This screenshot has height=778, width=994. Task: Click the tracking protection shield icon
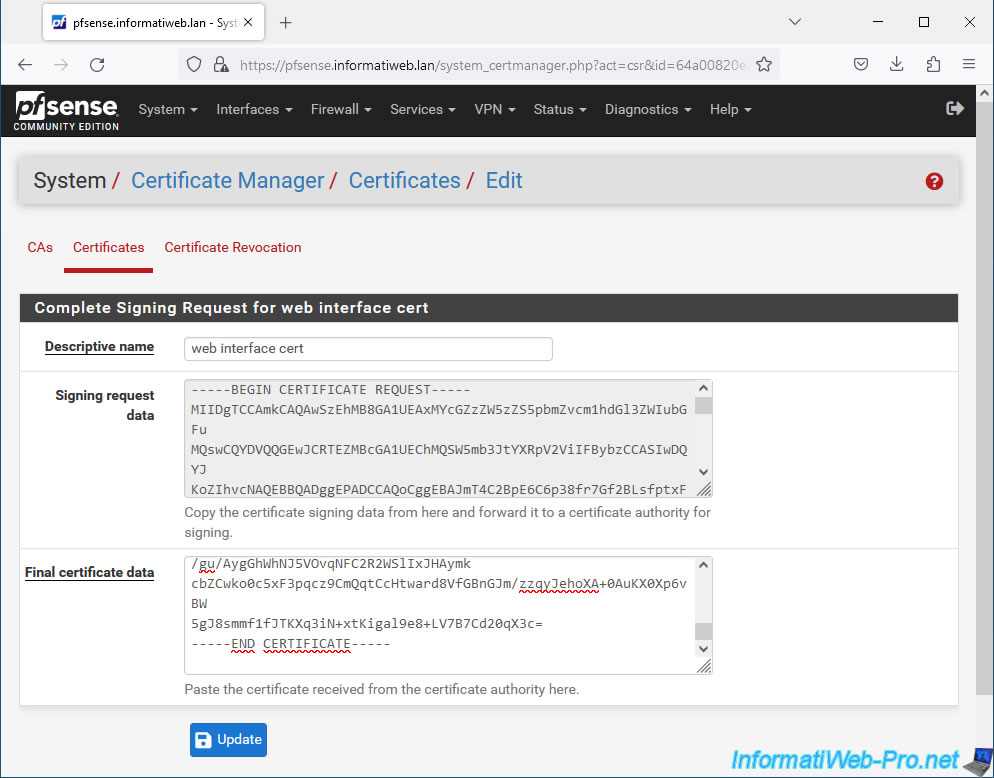tap(194, 64)
